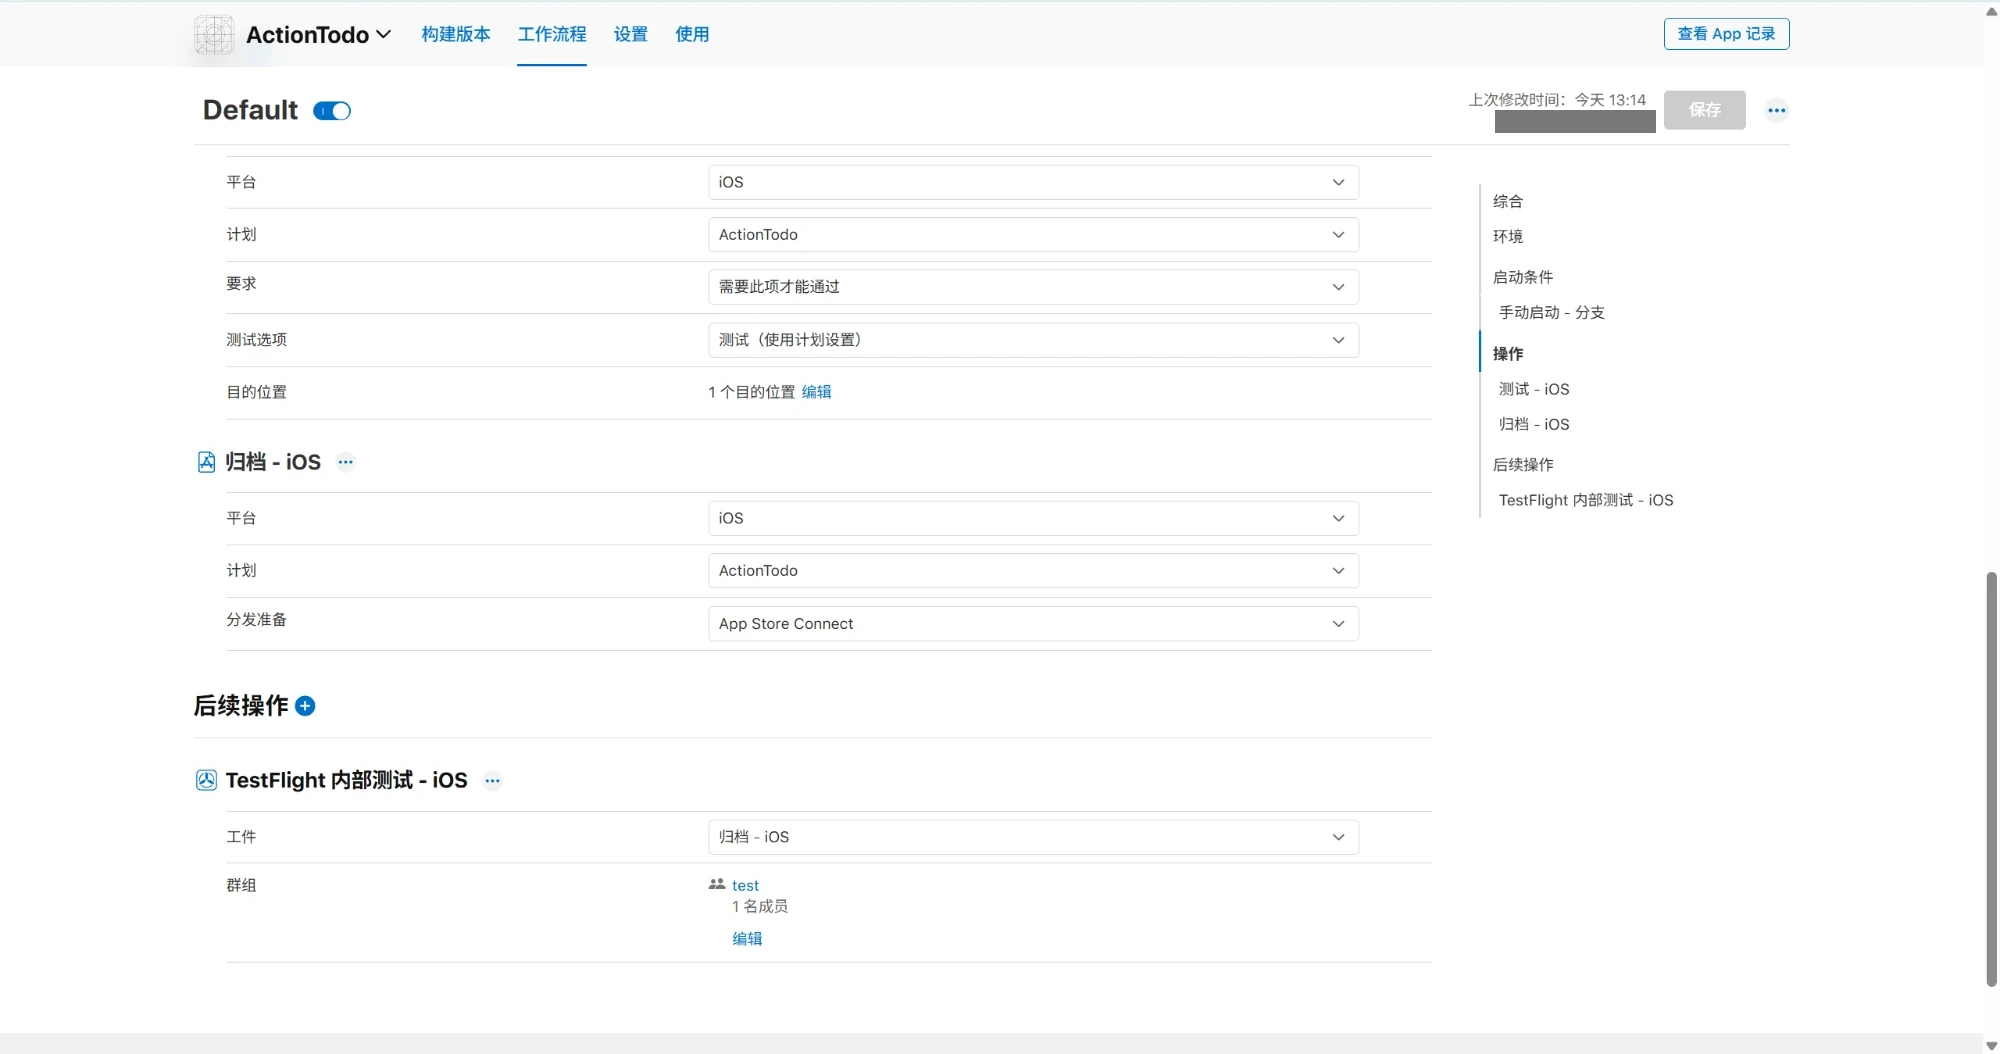2000x1054 pixels.
Task: Click the TestFlight 内部测试 section icon
Action: [x=206, y=780]
